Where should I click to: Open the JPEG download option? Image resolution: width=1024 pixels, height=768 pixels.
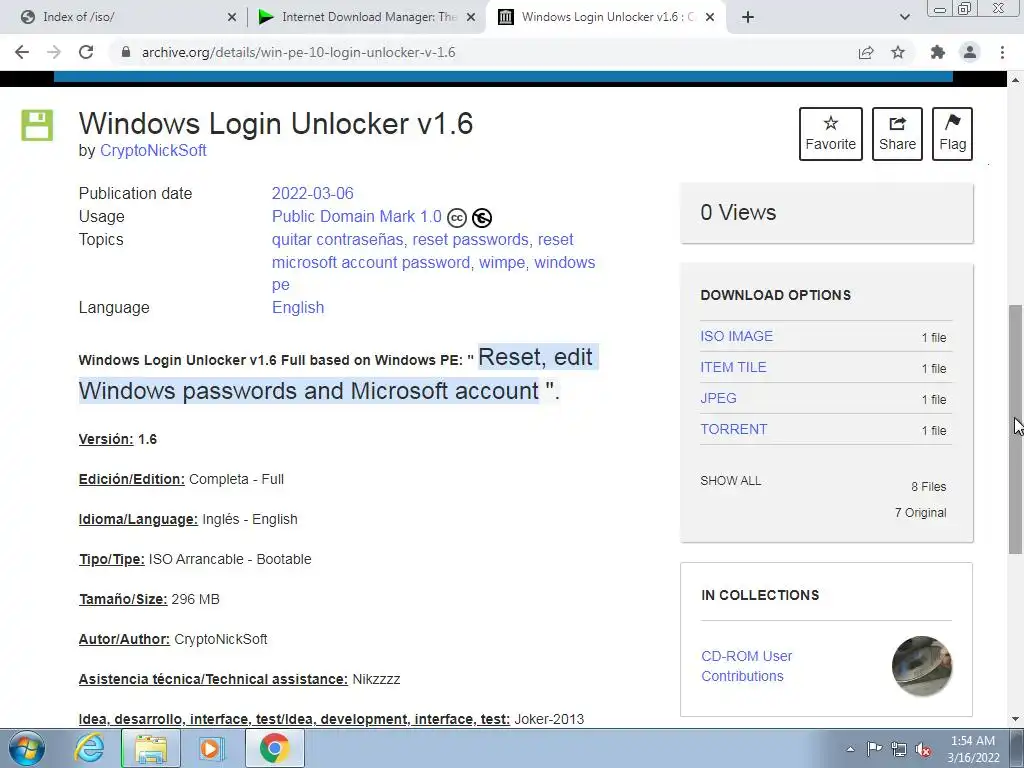click(x=718, y=398)
